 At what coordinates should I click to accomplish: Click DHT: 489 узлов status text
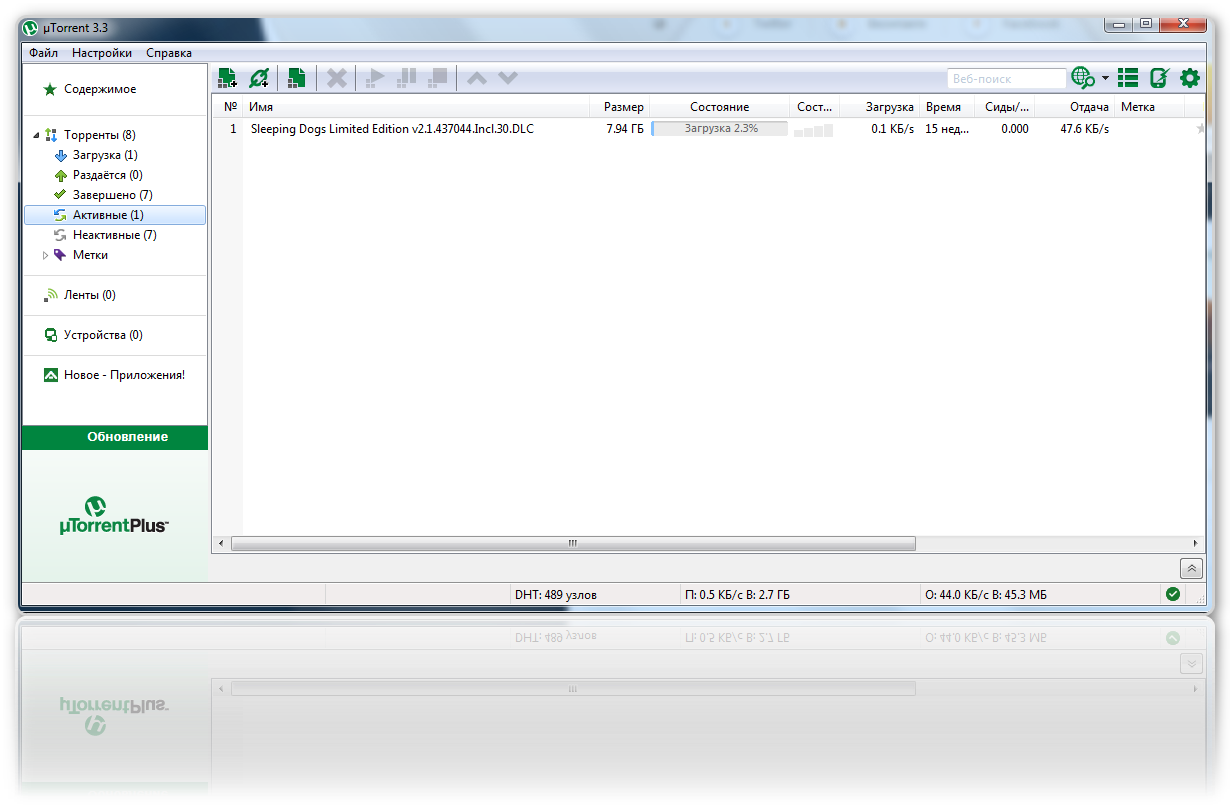pyautogui.click(x=556, y=594)
